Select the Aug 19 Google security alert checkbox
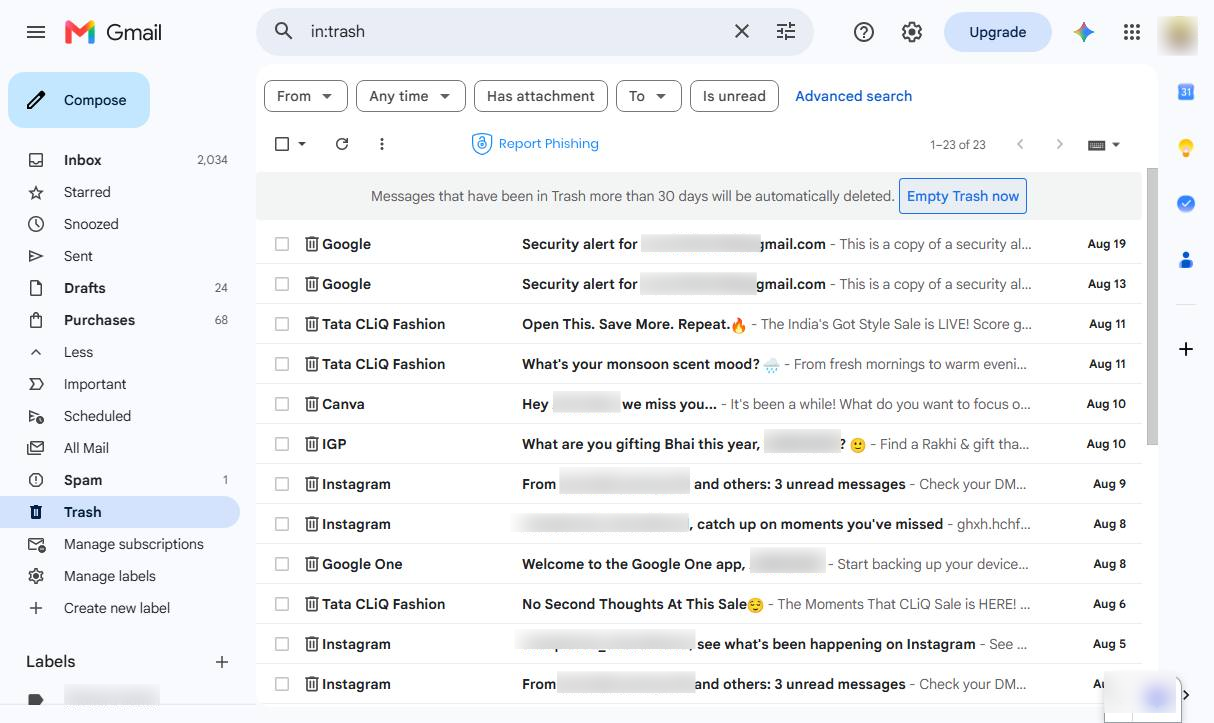Screen dimensions: 1214x723 282,244
